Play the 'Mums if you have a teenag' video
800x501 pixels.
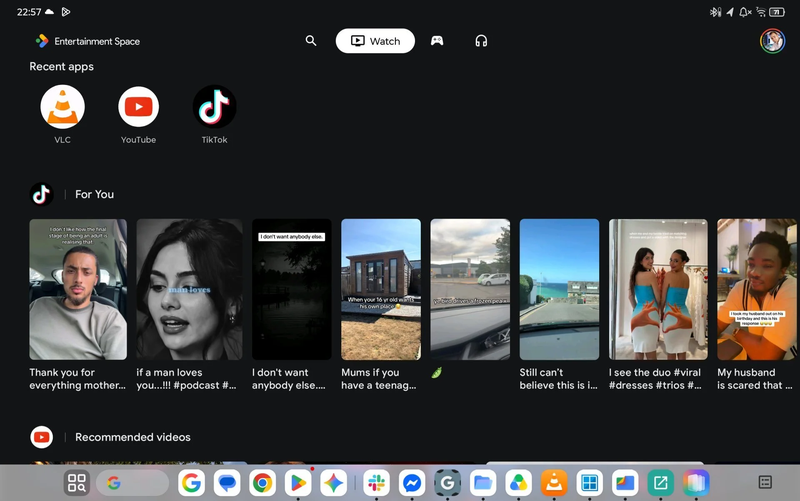coord(381,289)
